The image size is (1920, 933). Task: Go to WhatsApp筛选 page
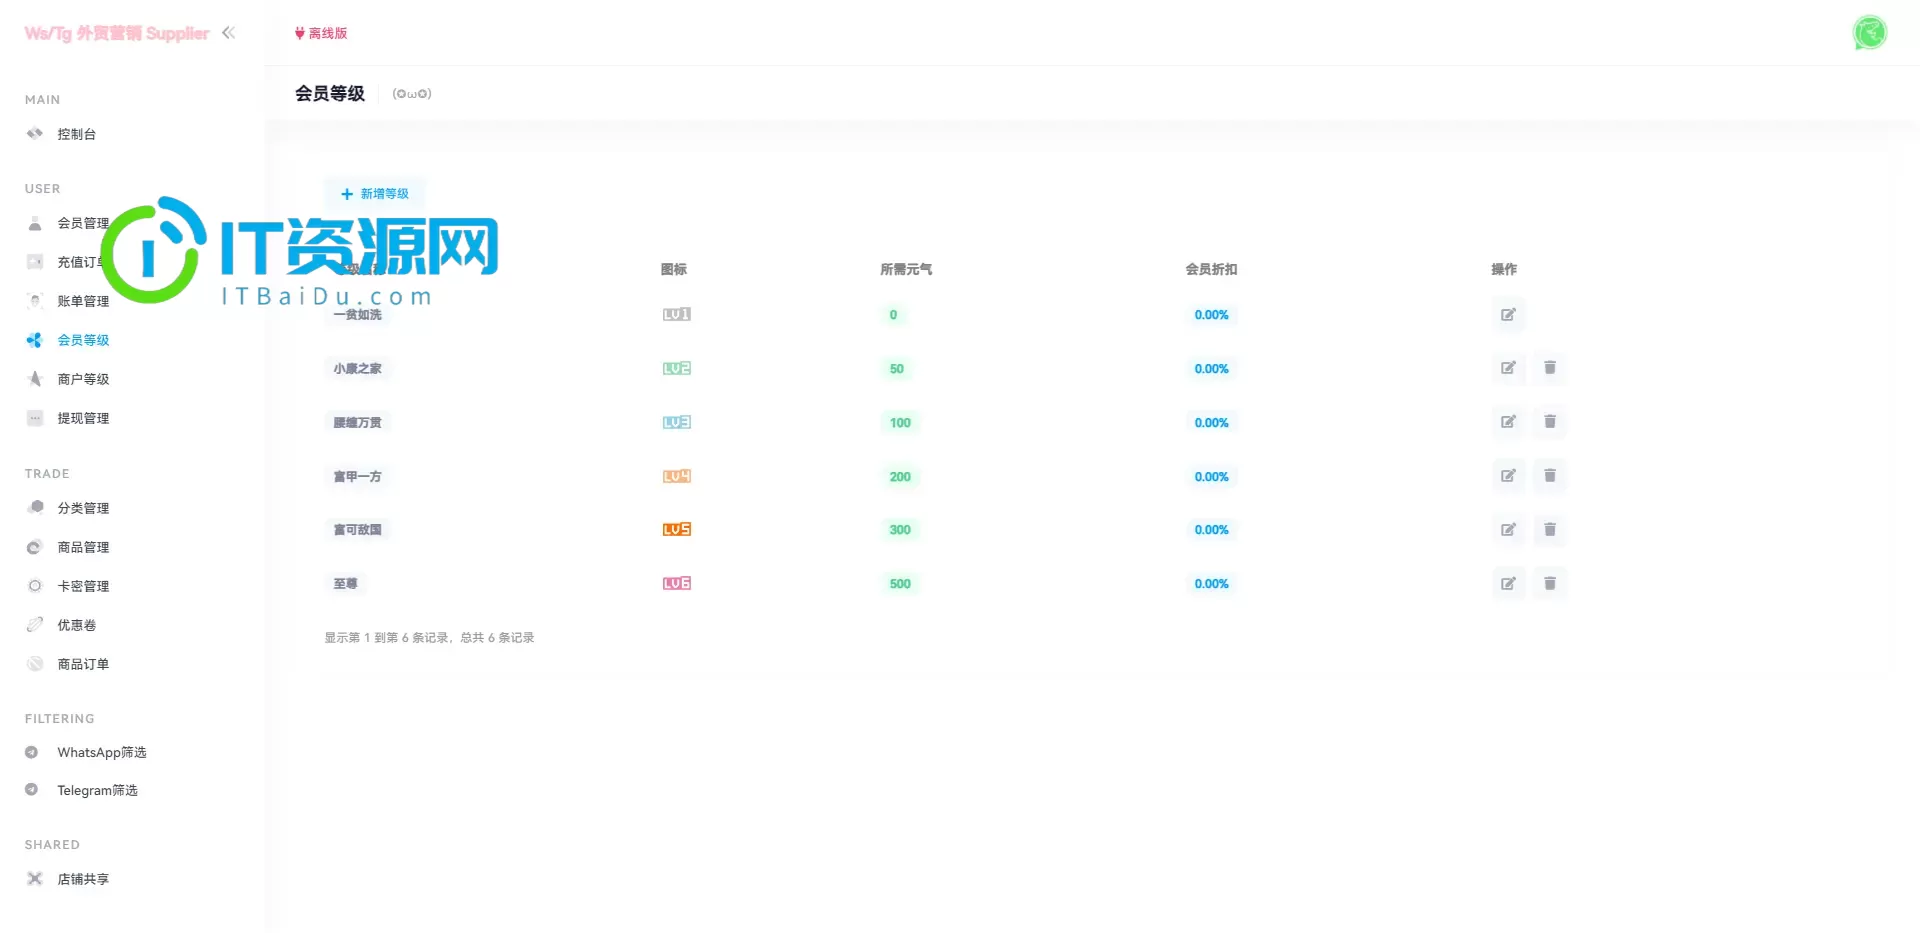(x=102, y=752)
